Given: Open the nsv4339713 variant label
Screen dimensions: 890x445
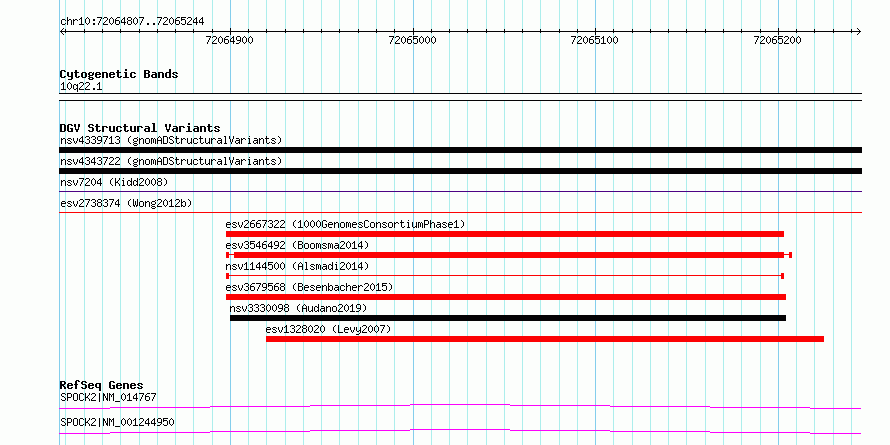Looking at the screenshot, I should click(x=171, y=140).
